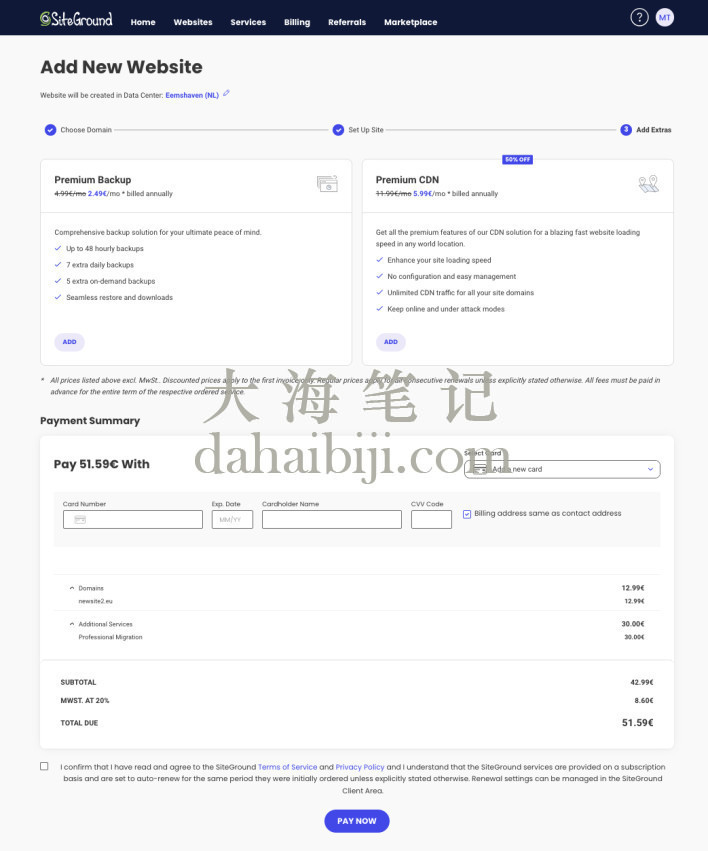Open the Services menu
The width and height of the screenshot is (708, 851).
[x=248, y=22]
